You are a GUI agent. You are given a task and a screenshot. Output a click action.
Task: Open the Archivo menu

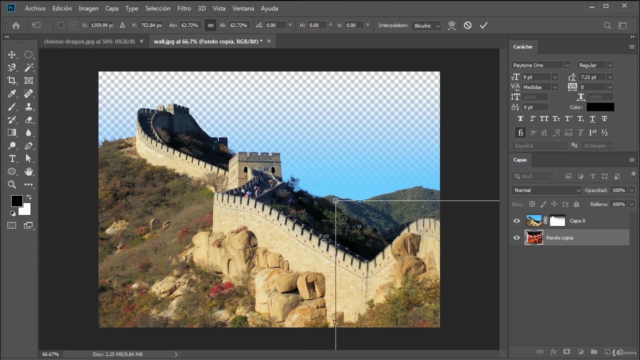click(35, 8)
